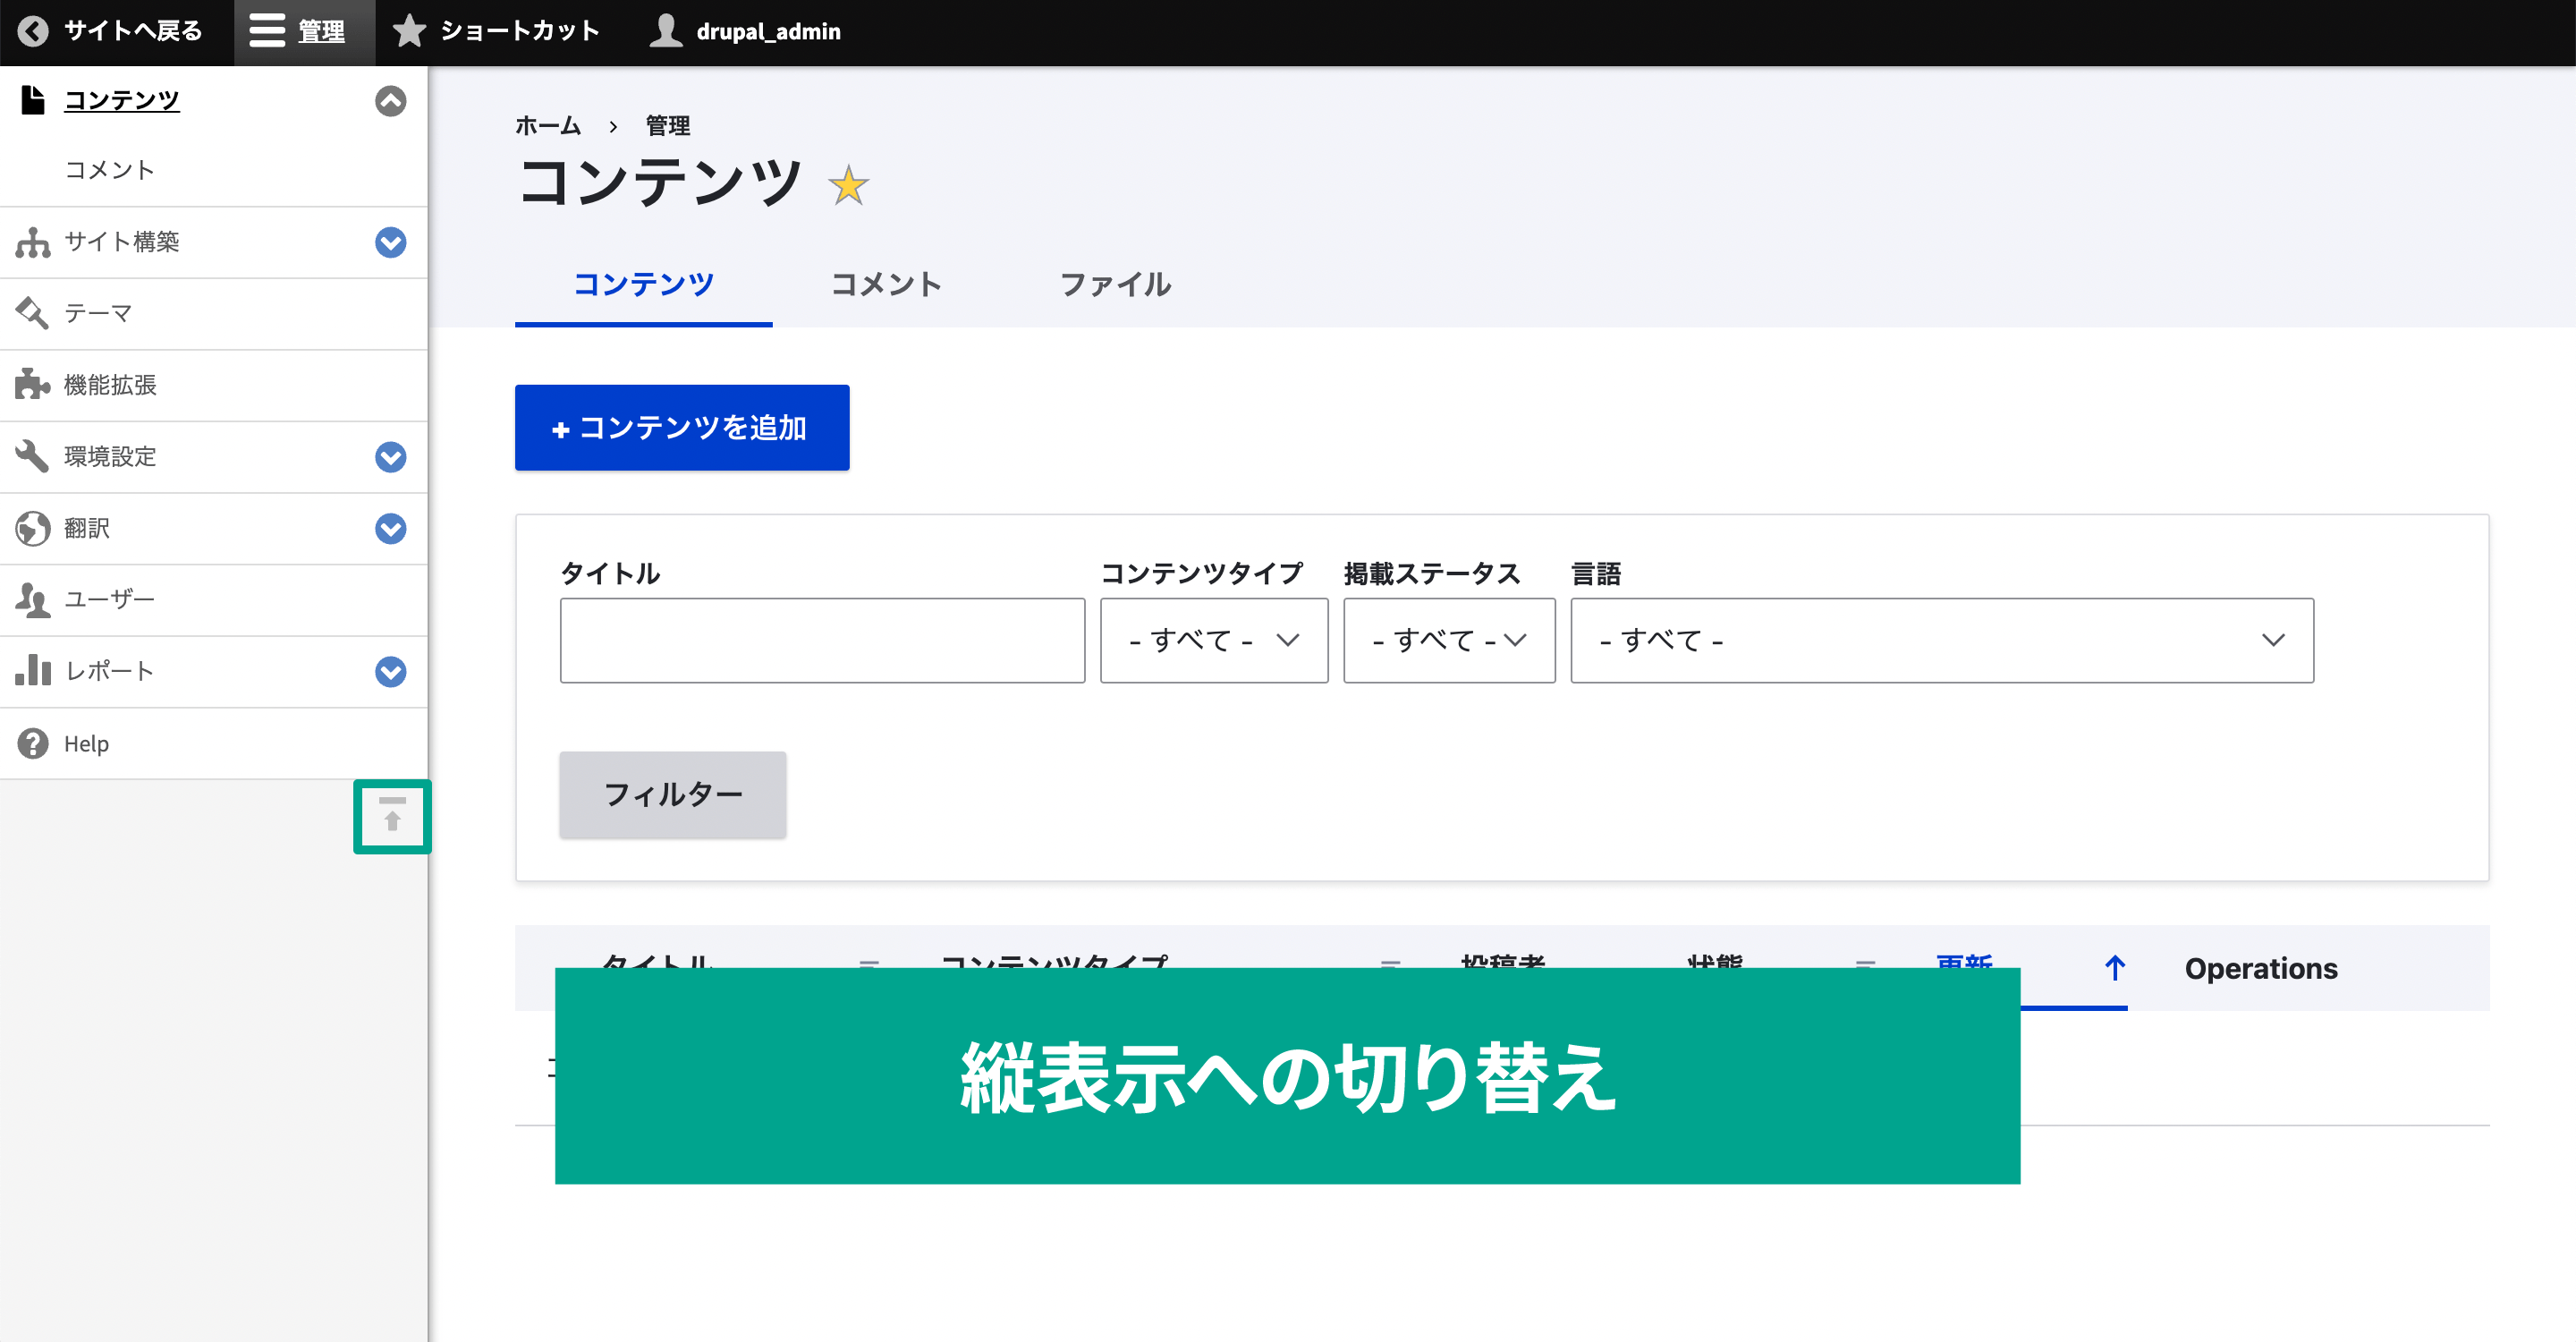Image resolution: width=2576 pixels, height=1342 pixels.
Task: Click the 管理 breadcrumb link
Action: (x=668, y=126)
